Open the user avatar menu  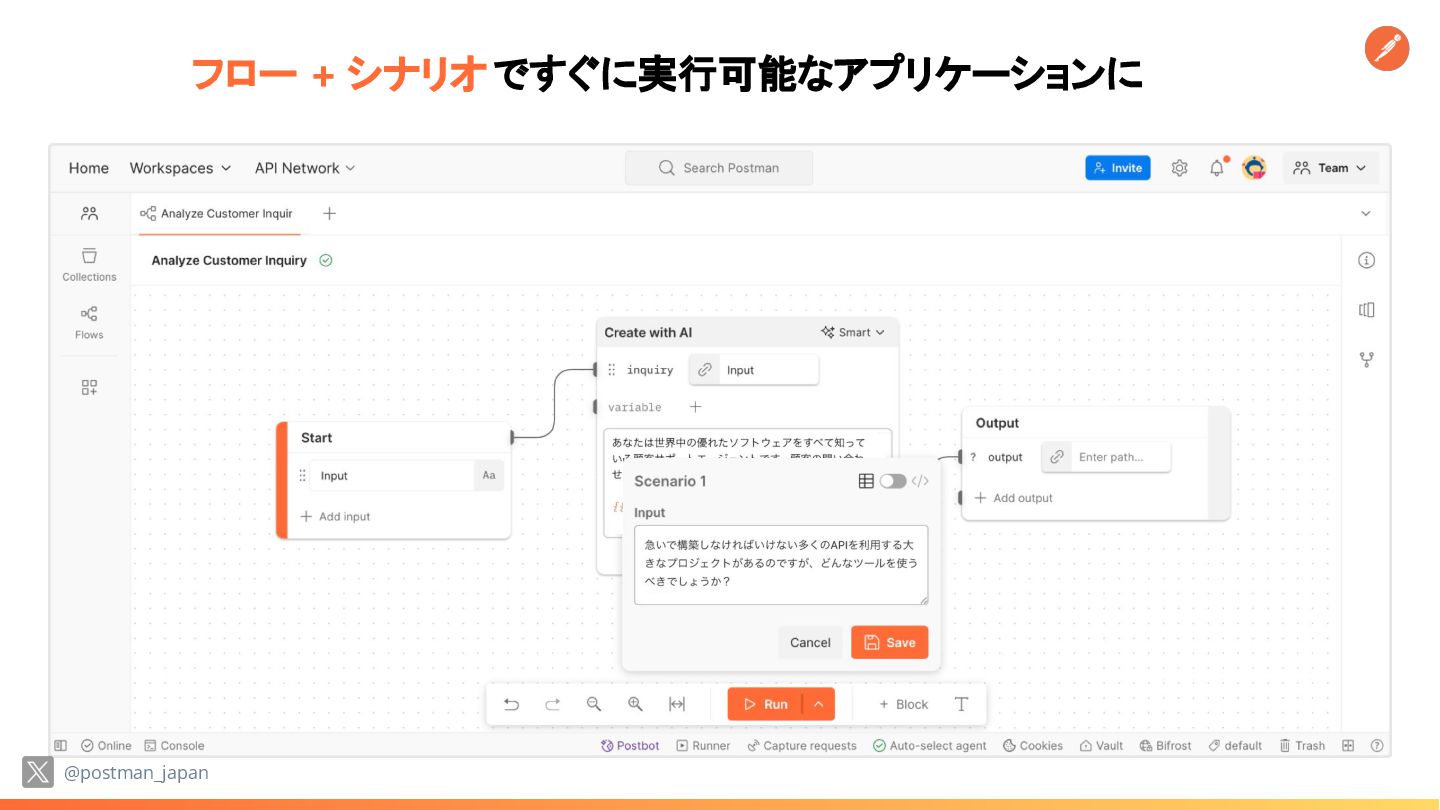pyautogui.click(x=1254, y=168)
